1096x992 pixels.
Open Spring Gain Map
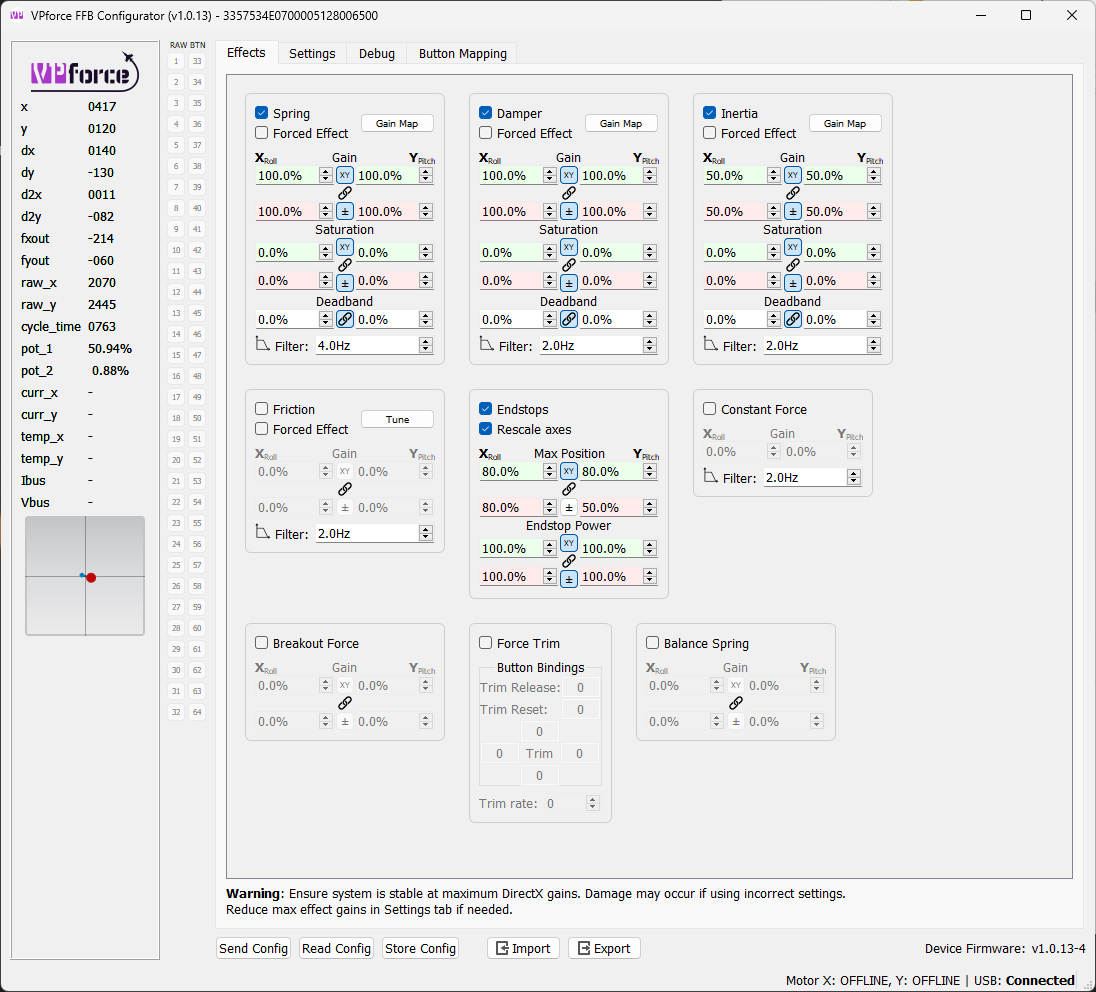[397, 123]
